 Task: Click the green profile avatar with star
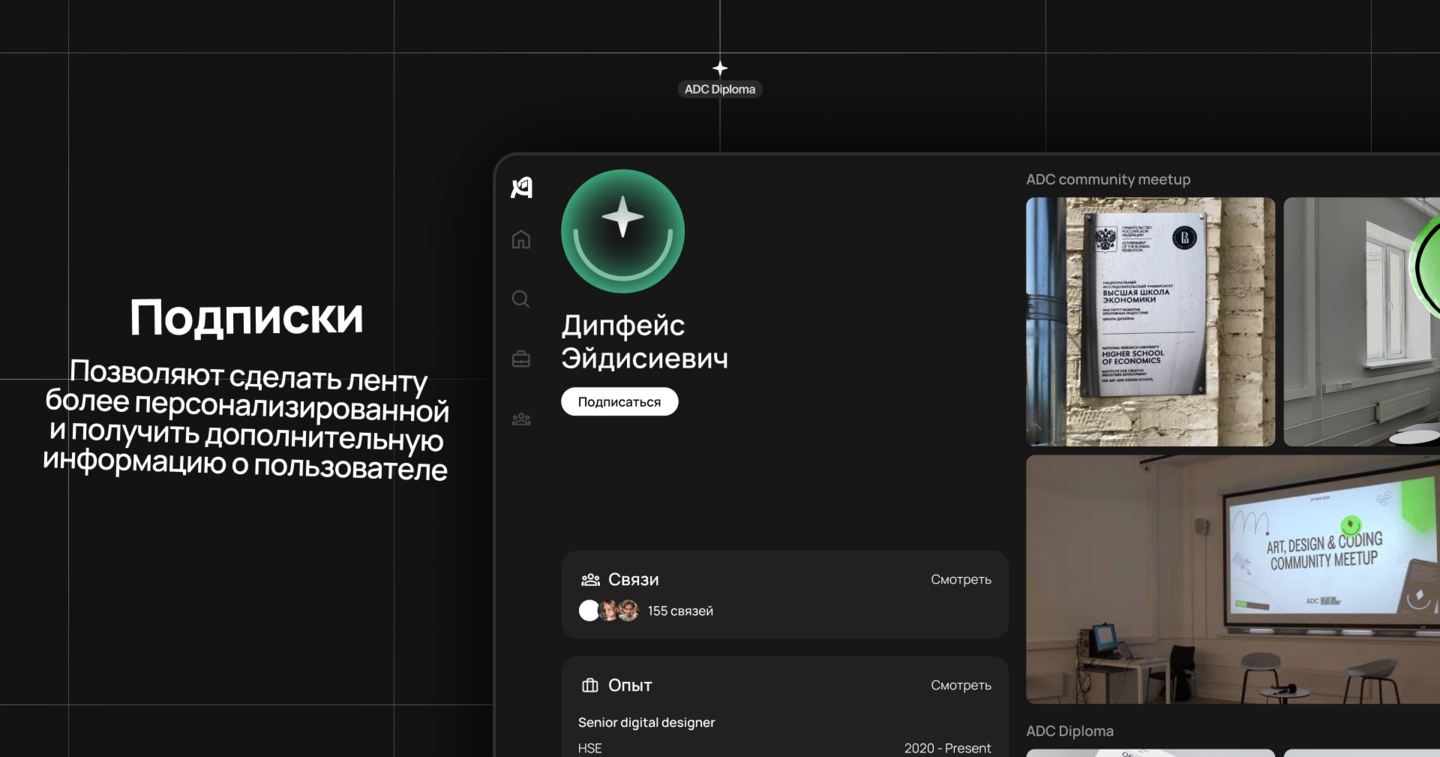[623, 231]
